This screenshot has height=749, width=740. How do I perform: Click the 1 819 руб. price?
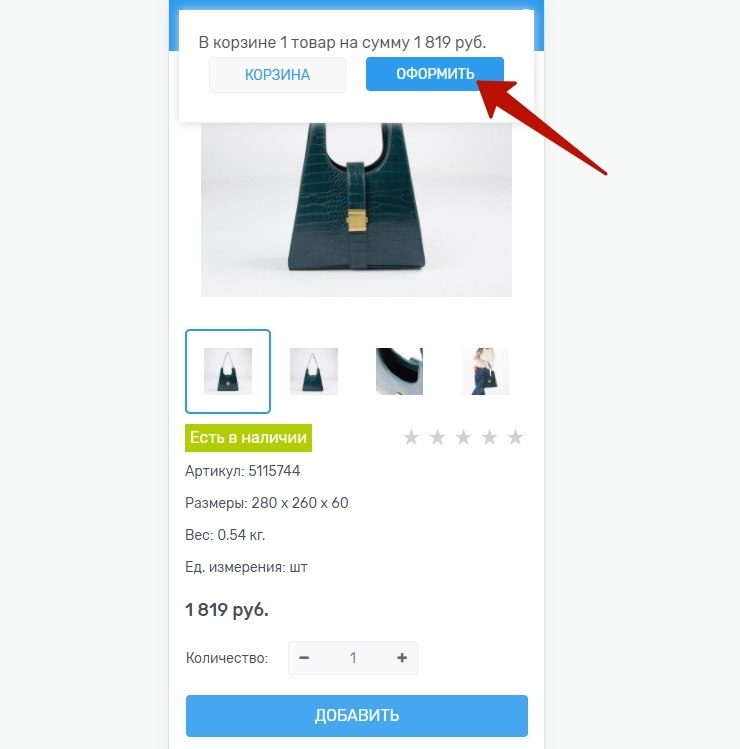227,610
